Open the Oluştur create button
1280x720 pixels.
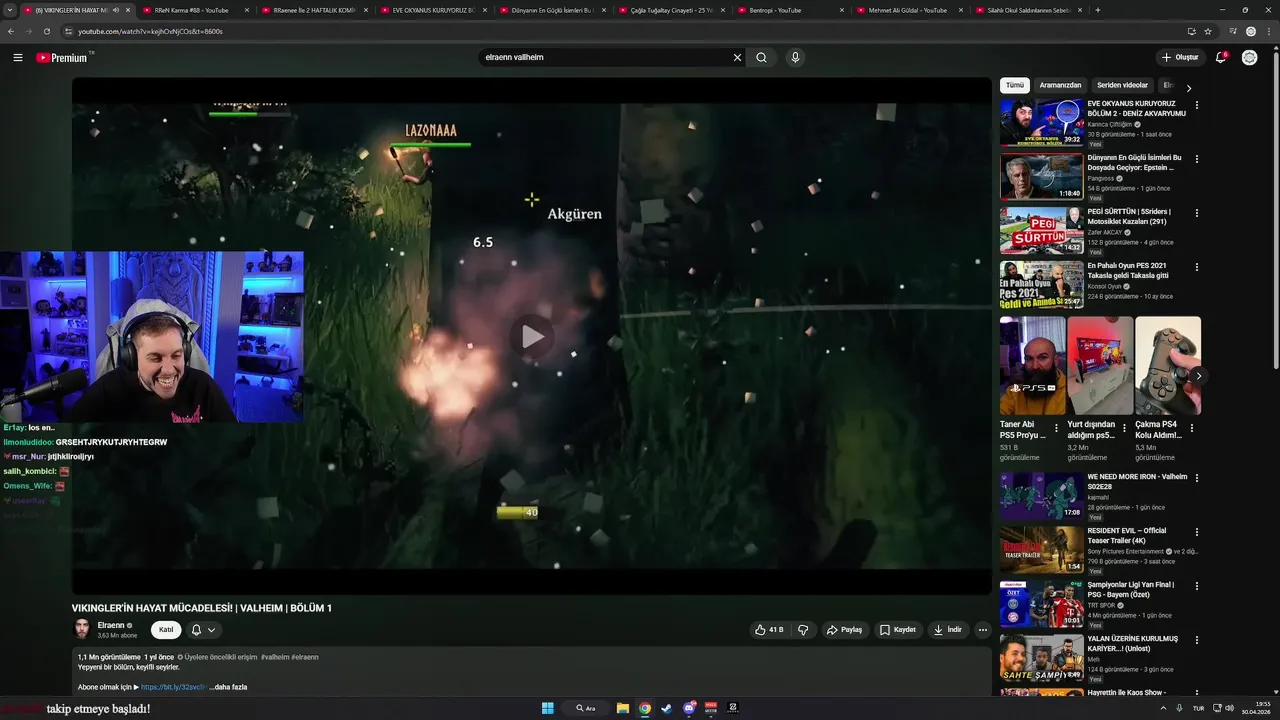1180,57
